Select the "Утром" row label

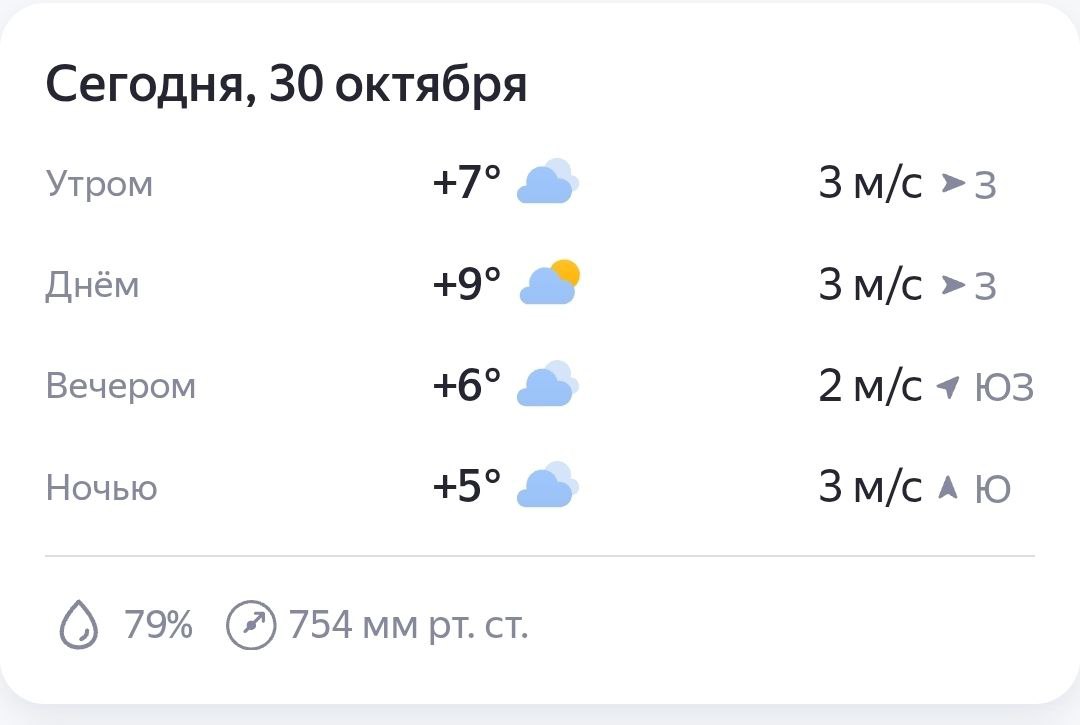[x=100, y=184]
